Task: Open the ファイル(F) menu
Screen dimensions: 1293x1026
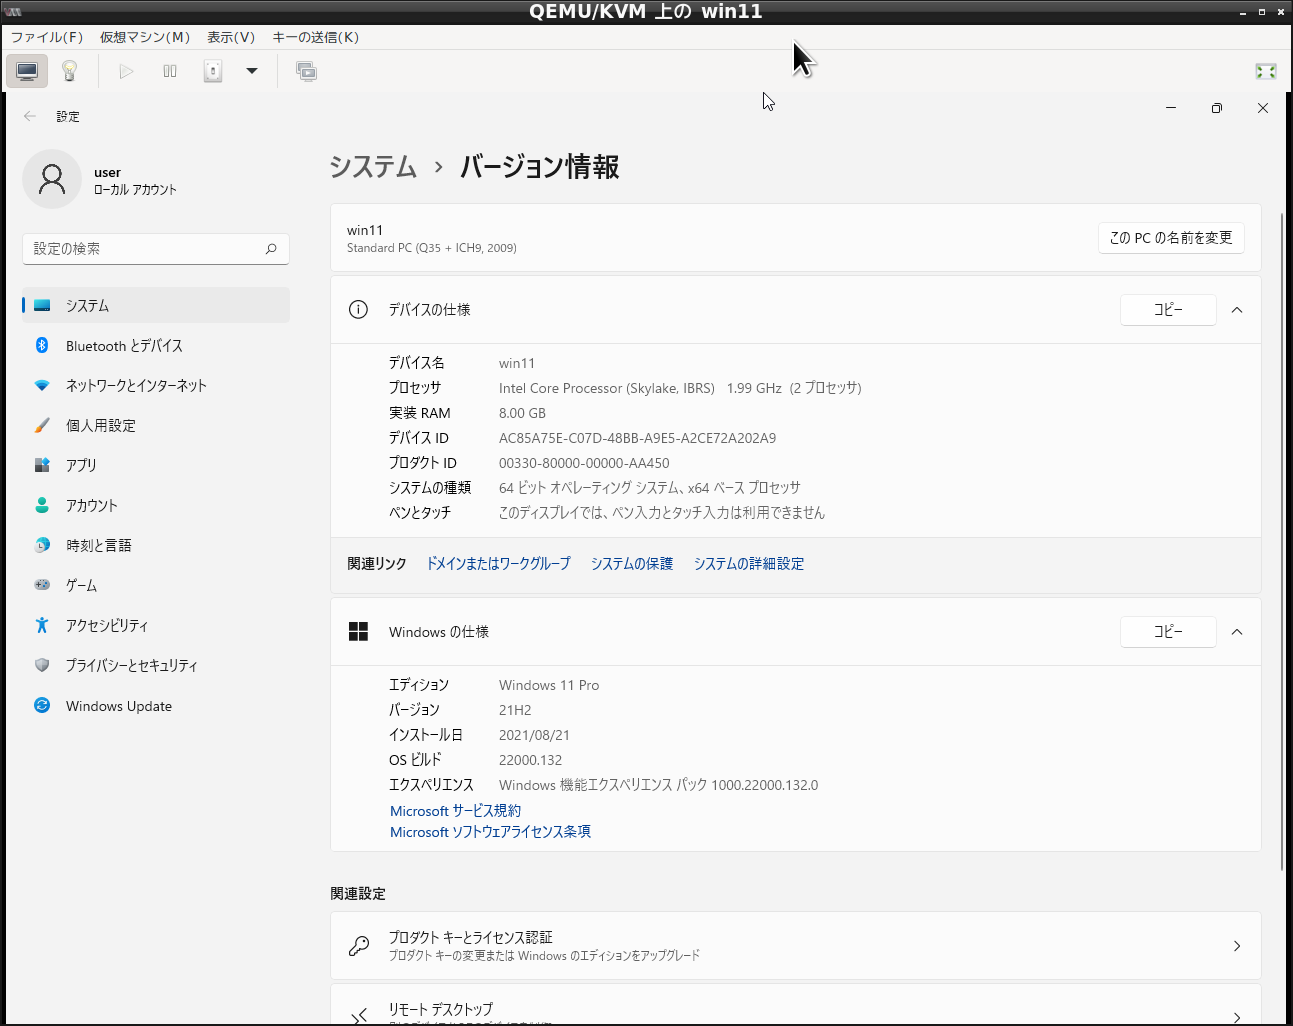Action: 47,37
